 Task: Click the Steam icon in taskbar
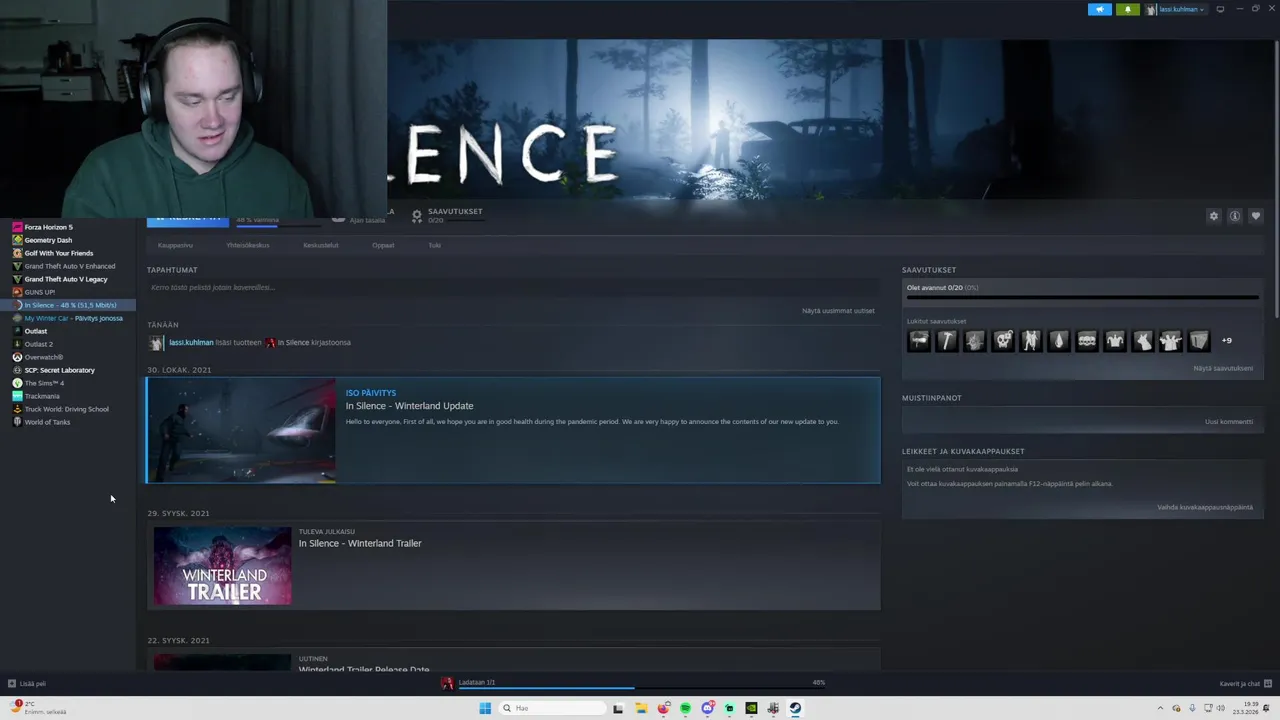pyautogui.click(x=795, y=708)
